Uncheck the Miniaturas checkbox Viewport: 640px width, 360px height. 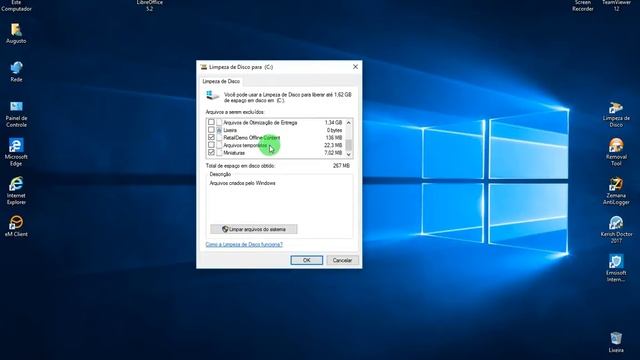pos(211,152)
